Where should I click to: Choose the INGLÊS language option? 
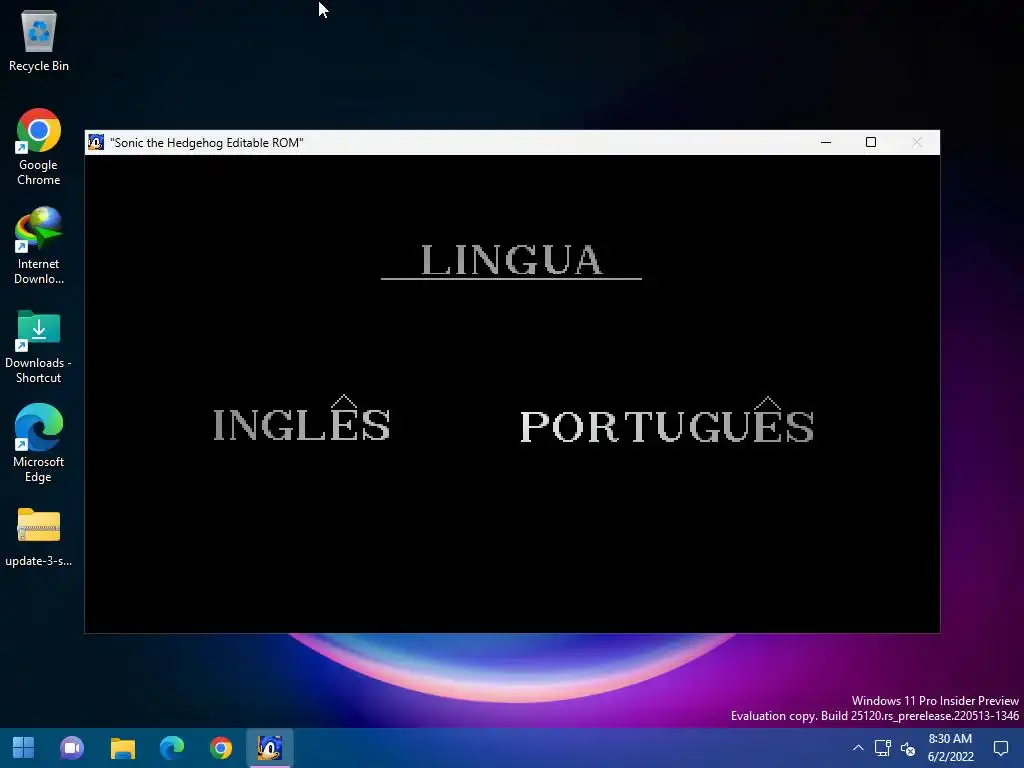(302, 419)
